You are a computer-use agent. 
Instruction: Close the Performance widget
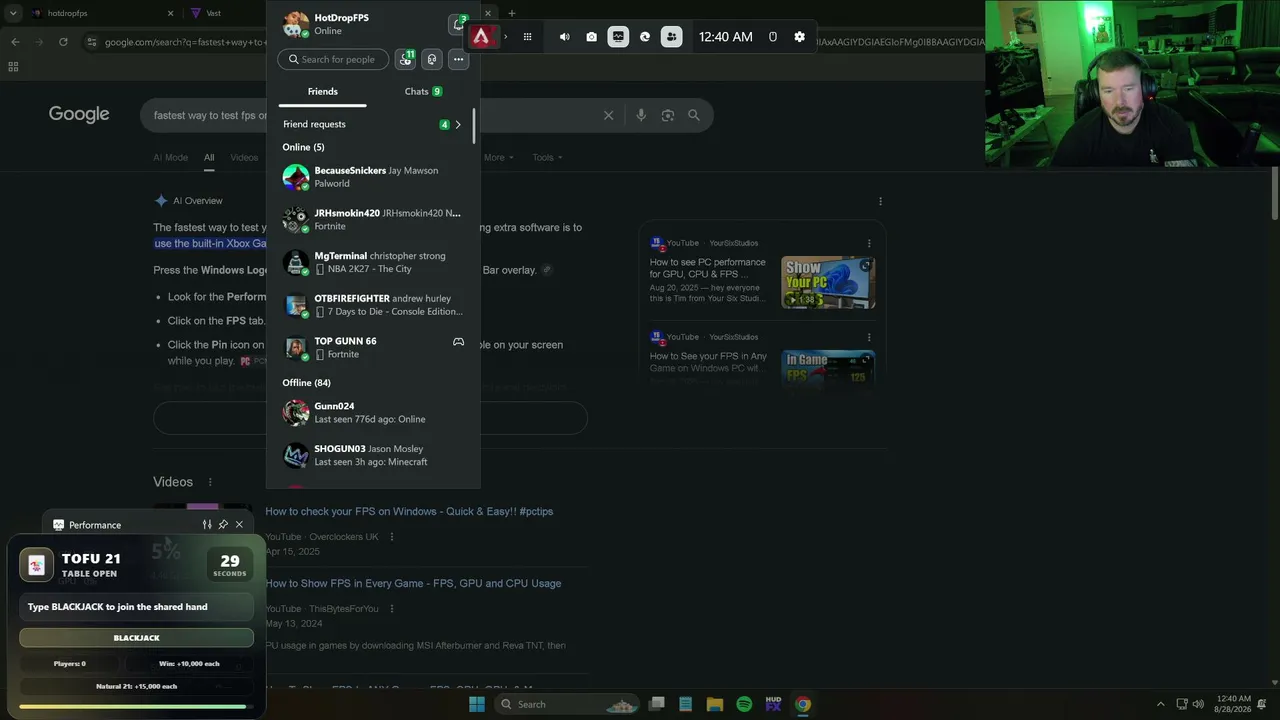239,525
